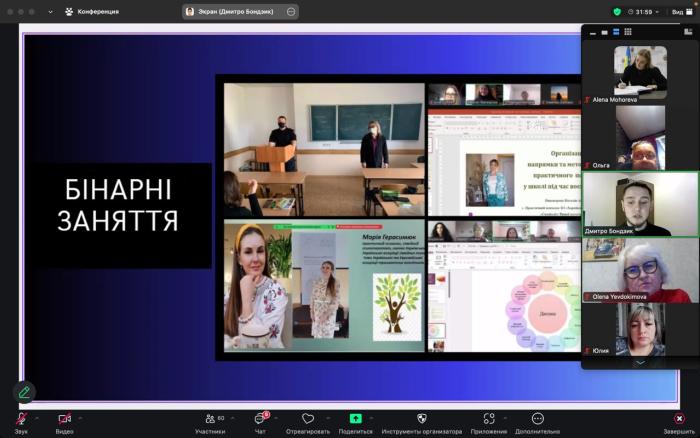The width and height of the screenshot is (700, 438).
Task: Open audio options arrow next to Звук
Action: tap(37, 418)
